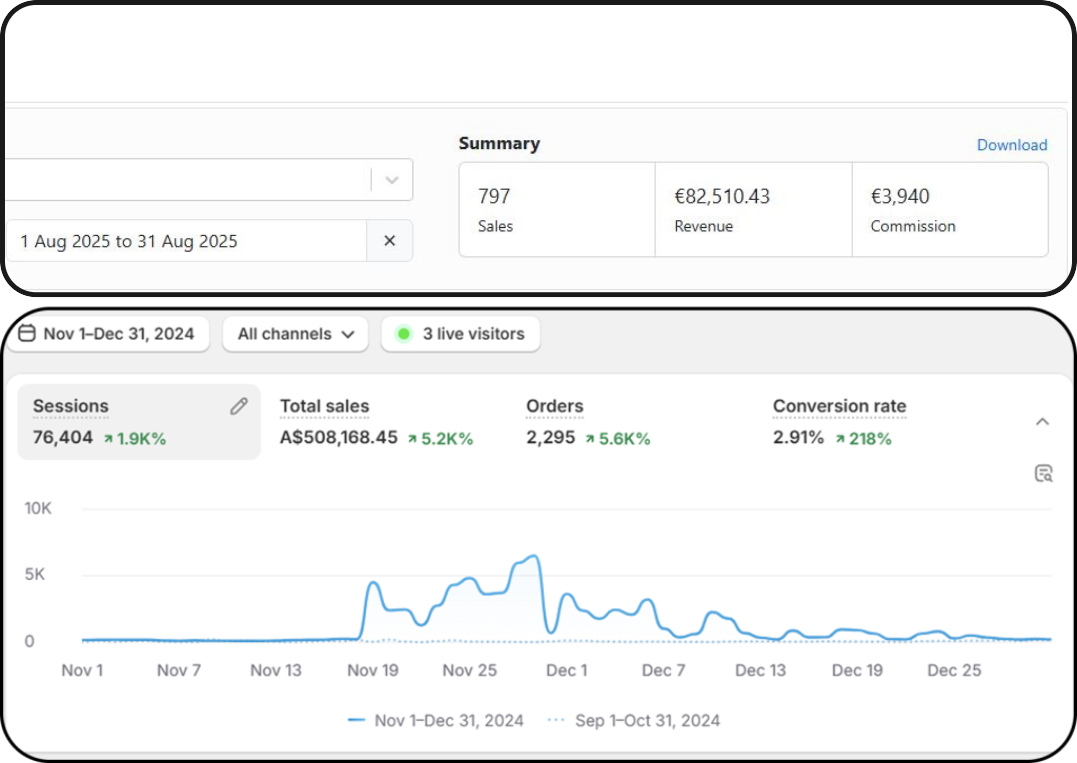Clear the August date filter with X icon
Image resolution: width=1077 pixels, height=763 pixels.
[x=389, y=241]
